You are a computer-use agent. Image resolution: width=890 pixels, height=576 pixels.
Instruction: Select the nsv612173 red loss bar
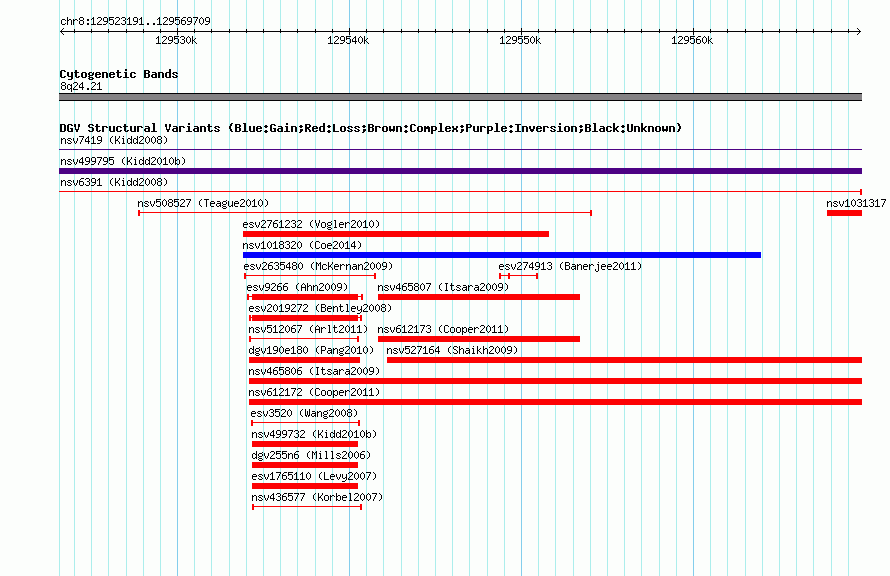point(479,339)
